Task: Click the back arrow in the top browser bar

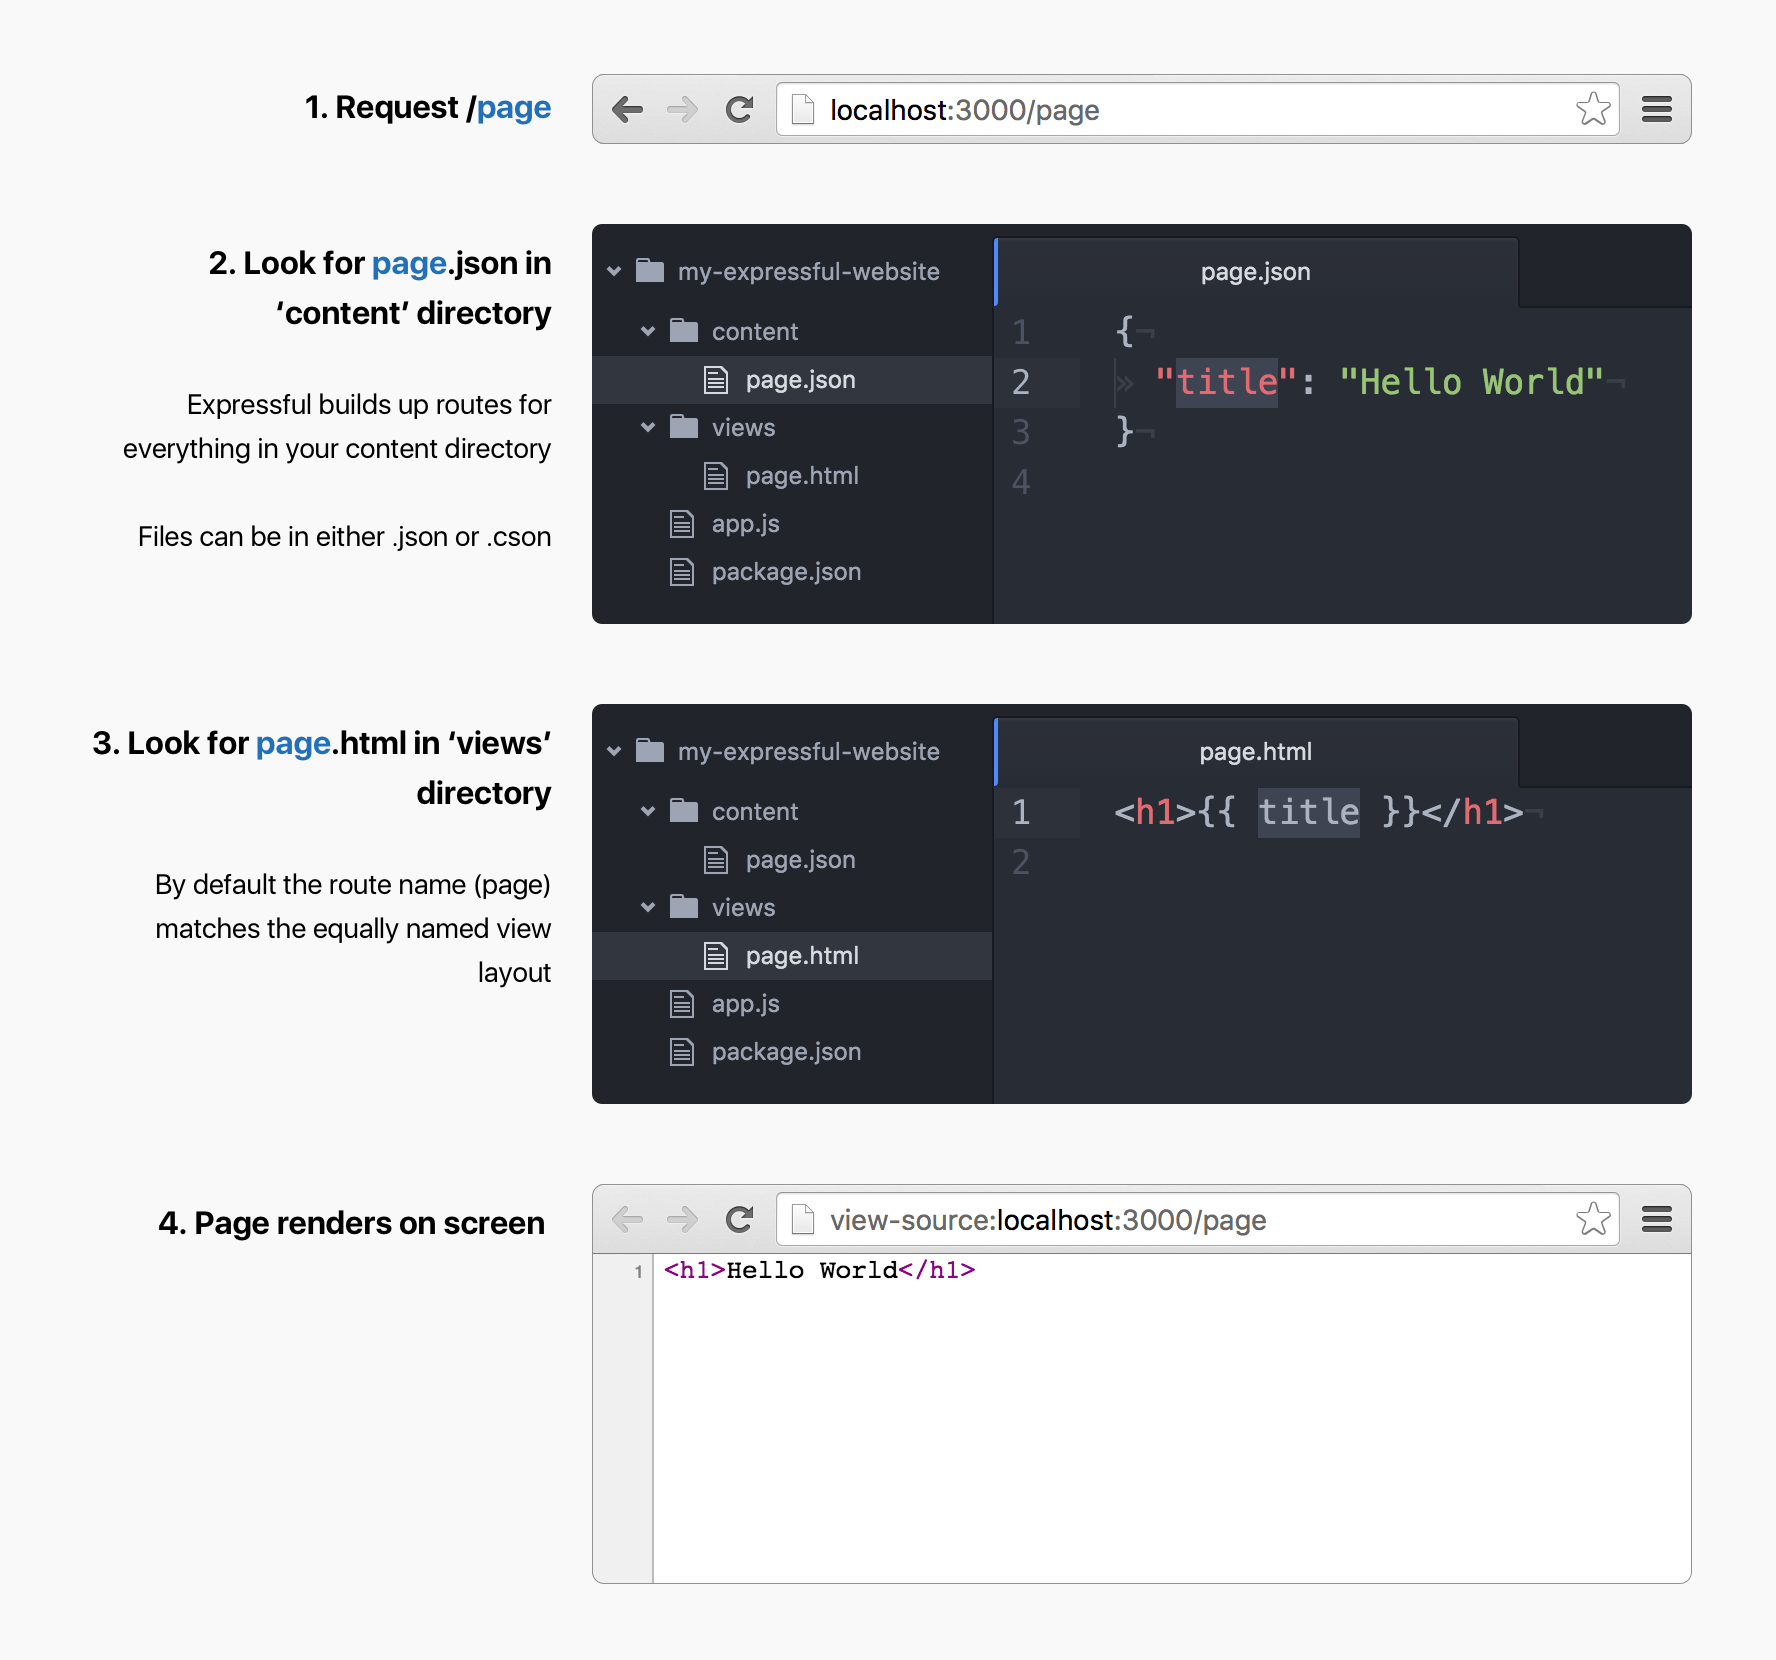Action: [x=627, y=109]
